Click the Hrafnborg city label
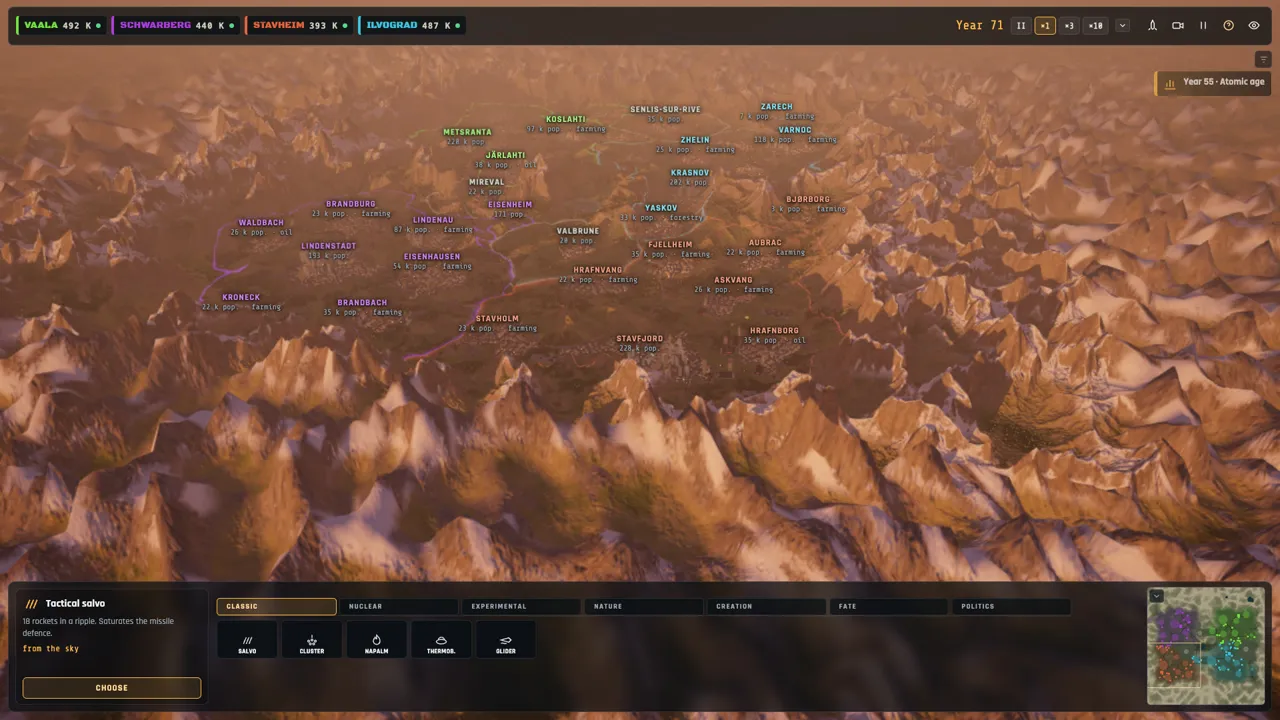 (x=774, y=331)
